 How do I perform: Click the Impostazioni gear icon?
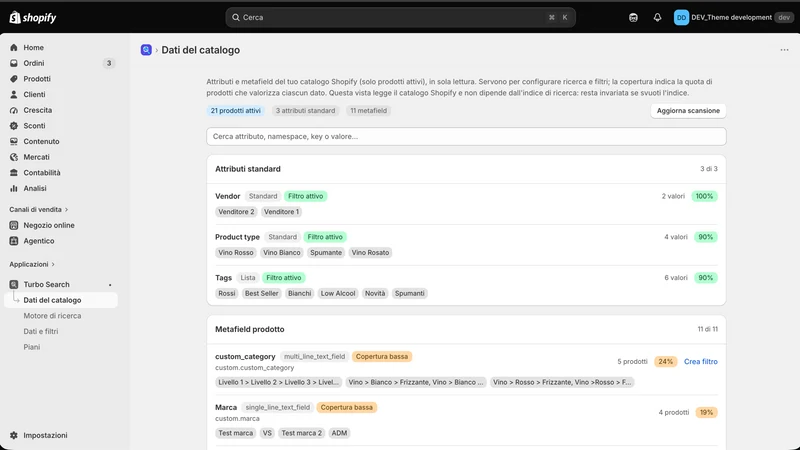click(14, 435)
